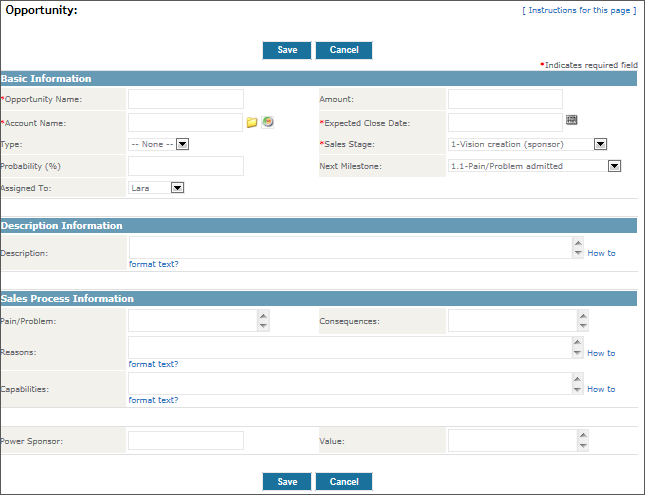
Task: Click the Consequences field's up scroll arrow
Action: coord(583,315)
